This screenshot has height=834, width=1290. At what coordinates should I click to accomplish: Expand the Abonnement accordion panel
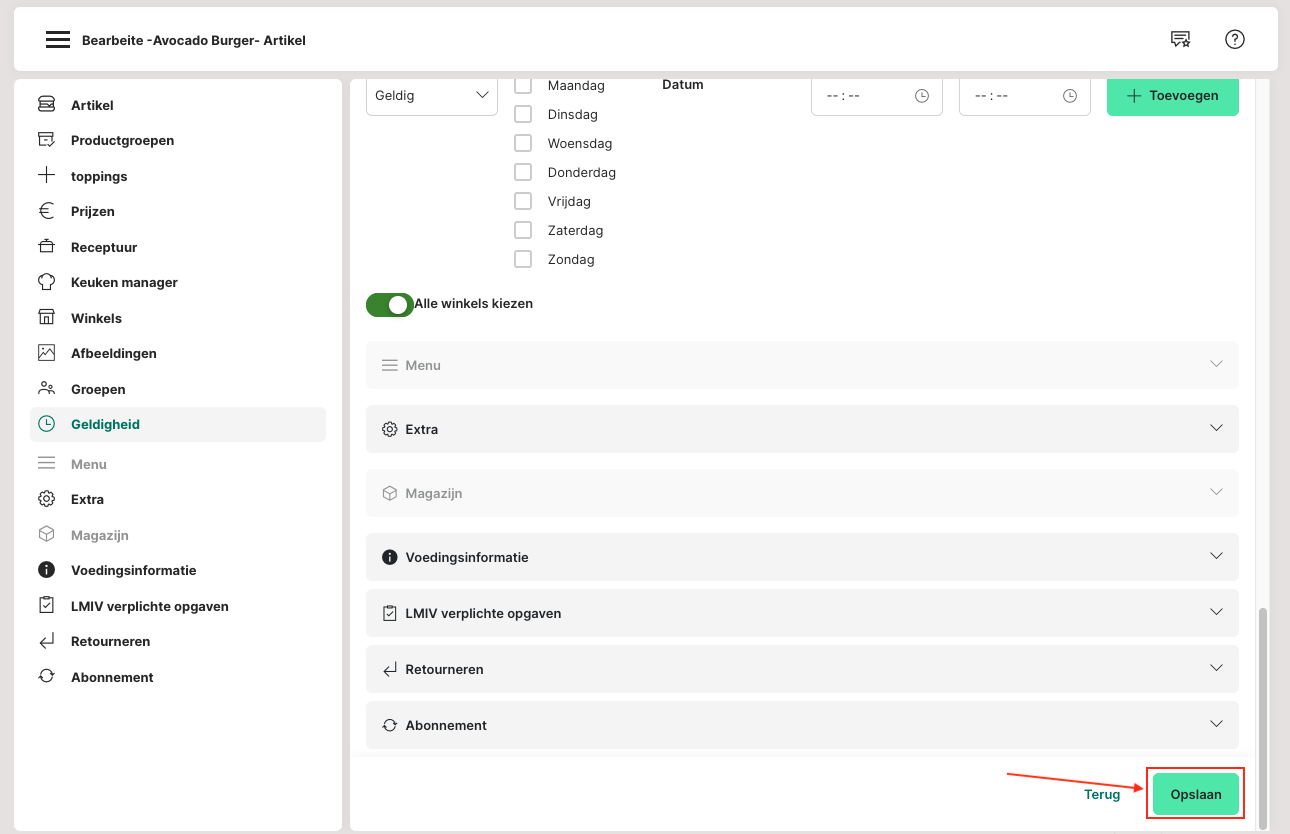(x=802, y=725)
